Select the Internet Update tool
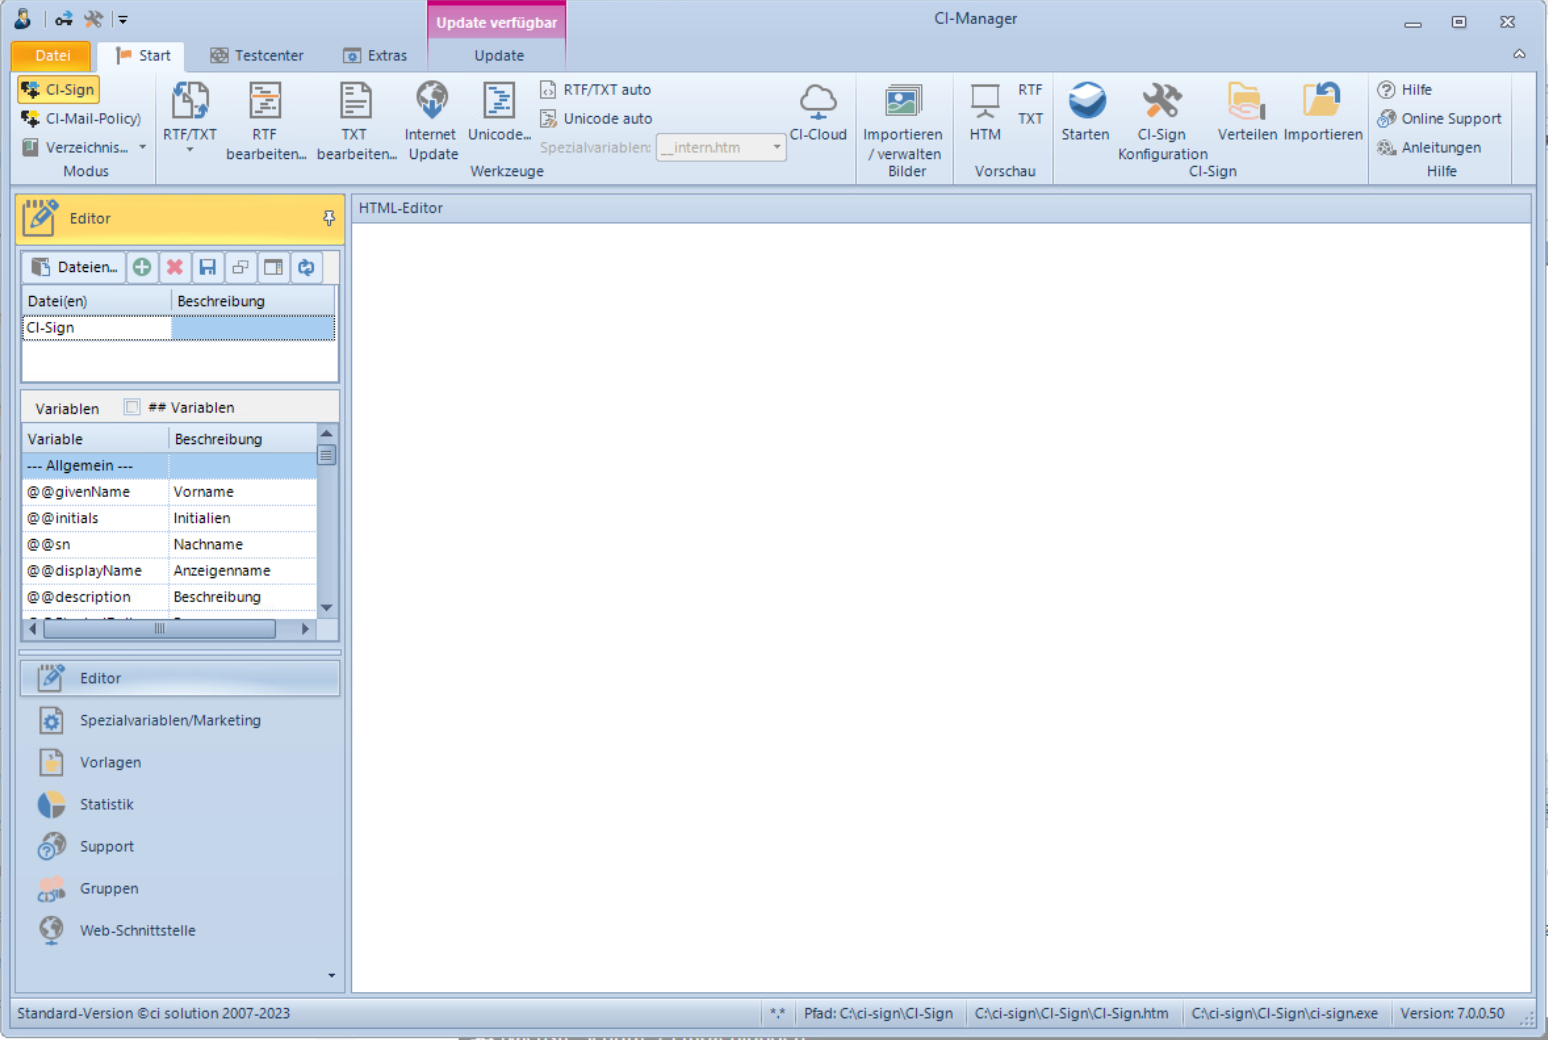This screenshot has width=1548, height=1040. click(431, 118)
